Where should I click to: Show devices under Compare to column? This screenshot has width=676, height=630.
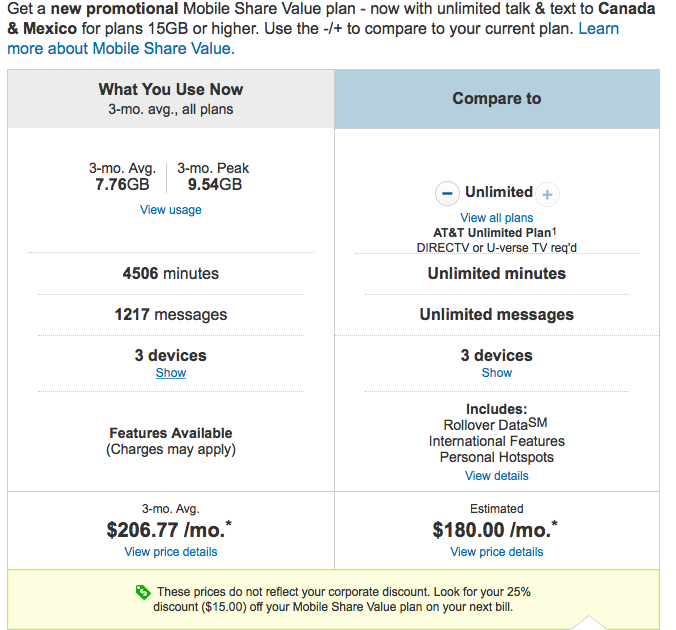[497, 373]
